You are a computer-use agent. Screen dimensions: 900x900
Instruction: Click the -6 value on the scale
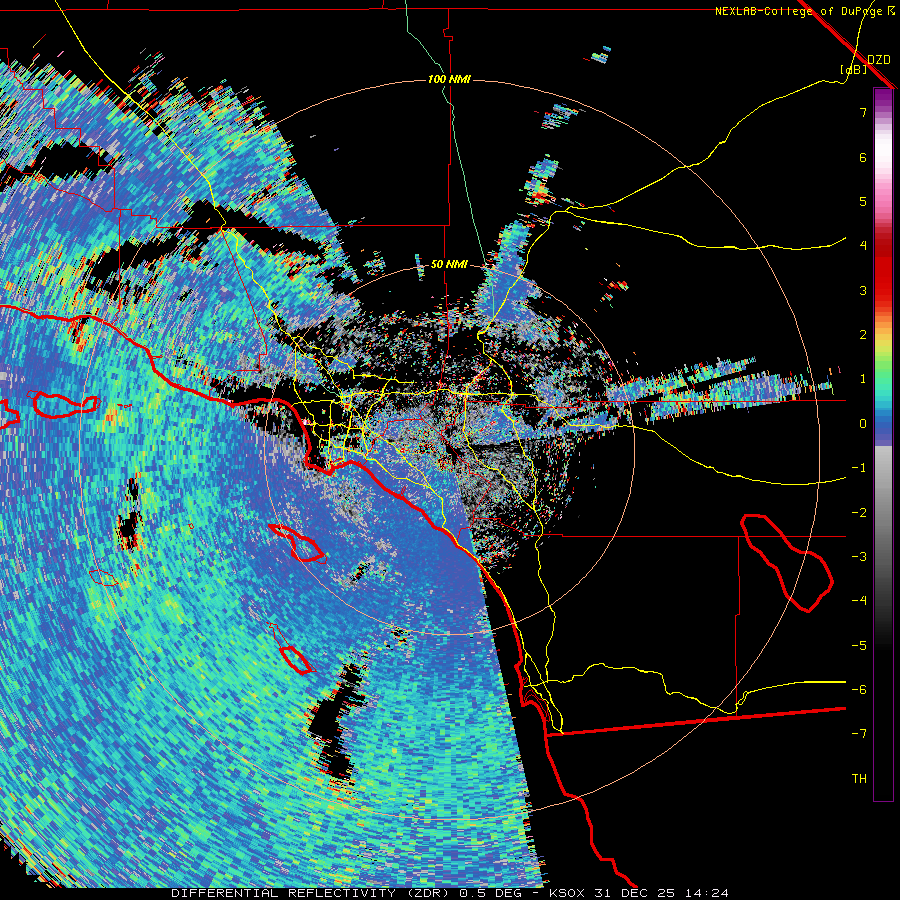tap(859, 690)
